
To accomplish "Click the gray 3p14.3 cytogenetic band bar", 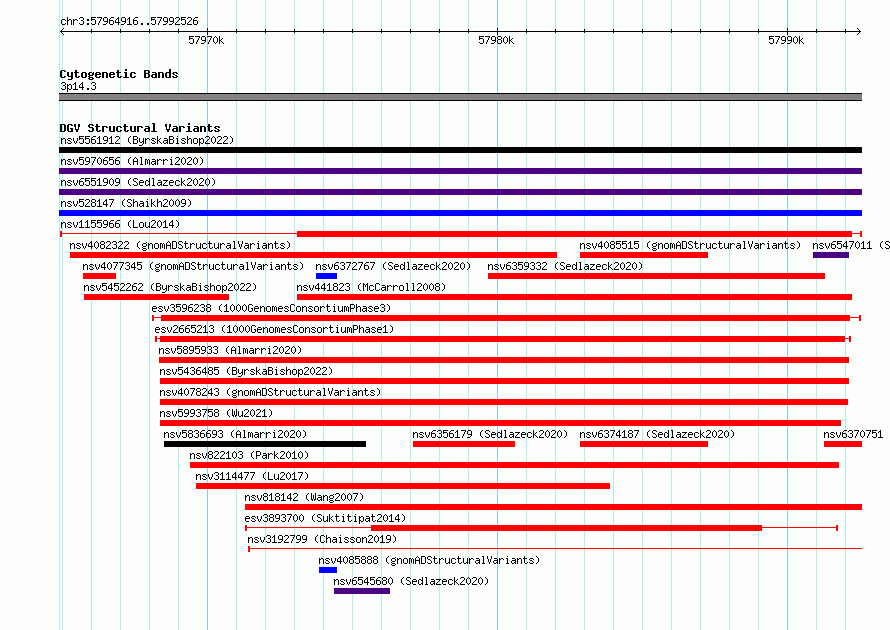I will (x=460, y=97).
